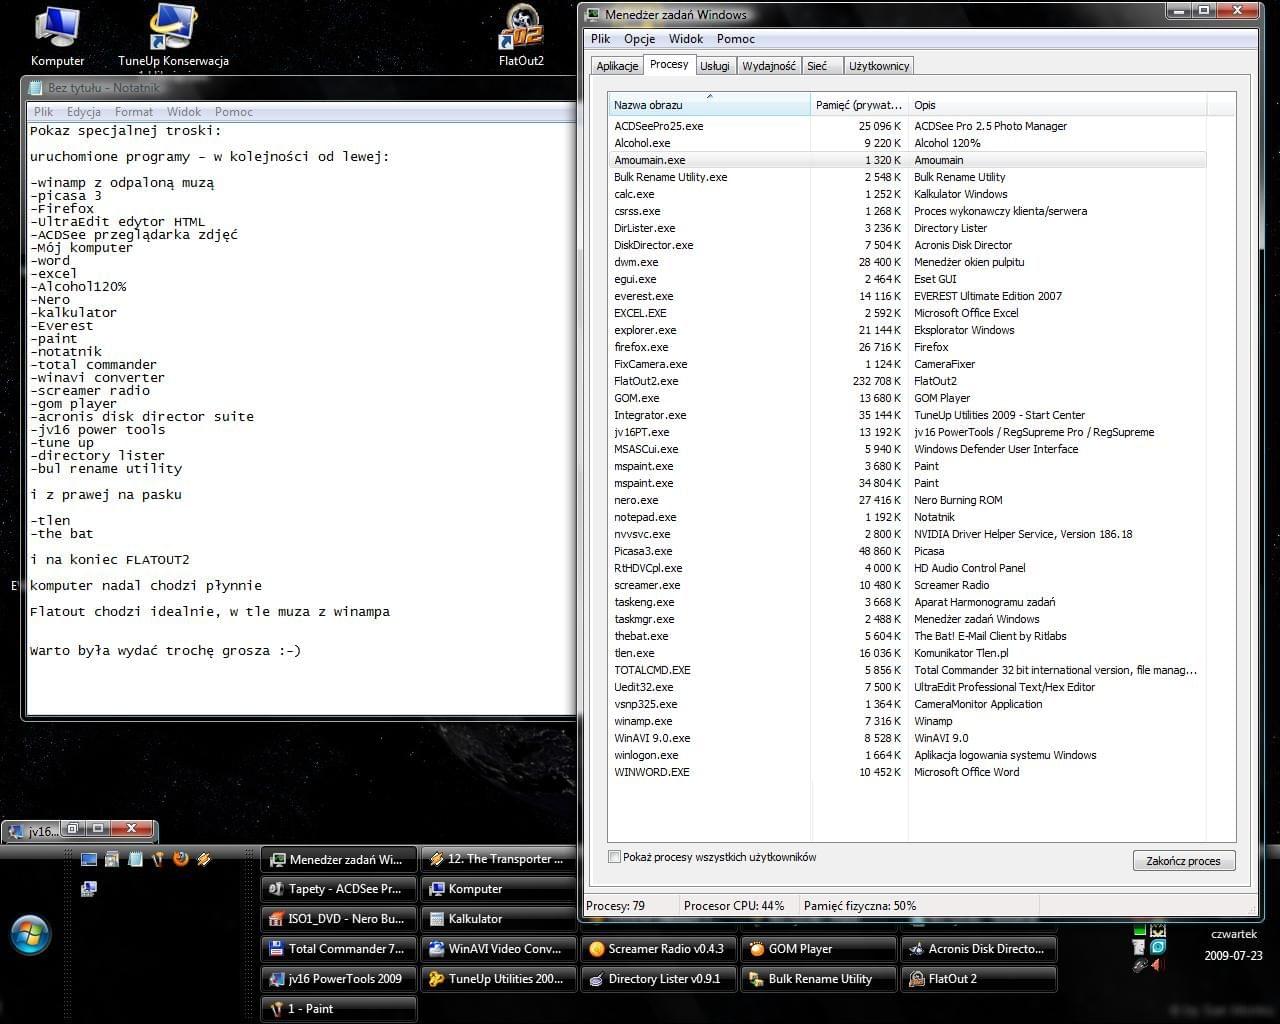Sort processes by Nazwa obrazu column
This screenshot has width=1280, height=1024.
pyautogui.click(x=709, y=105)
